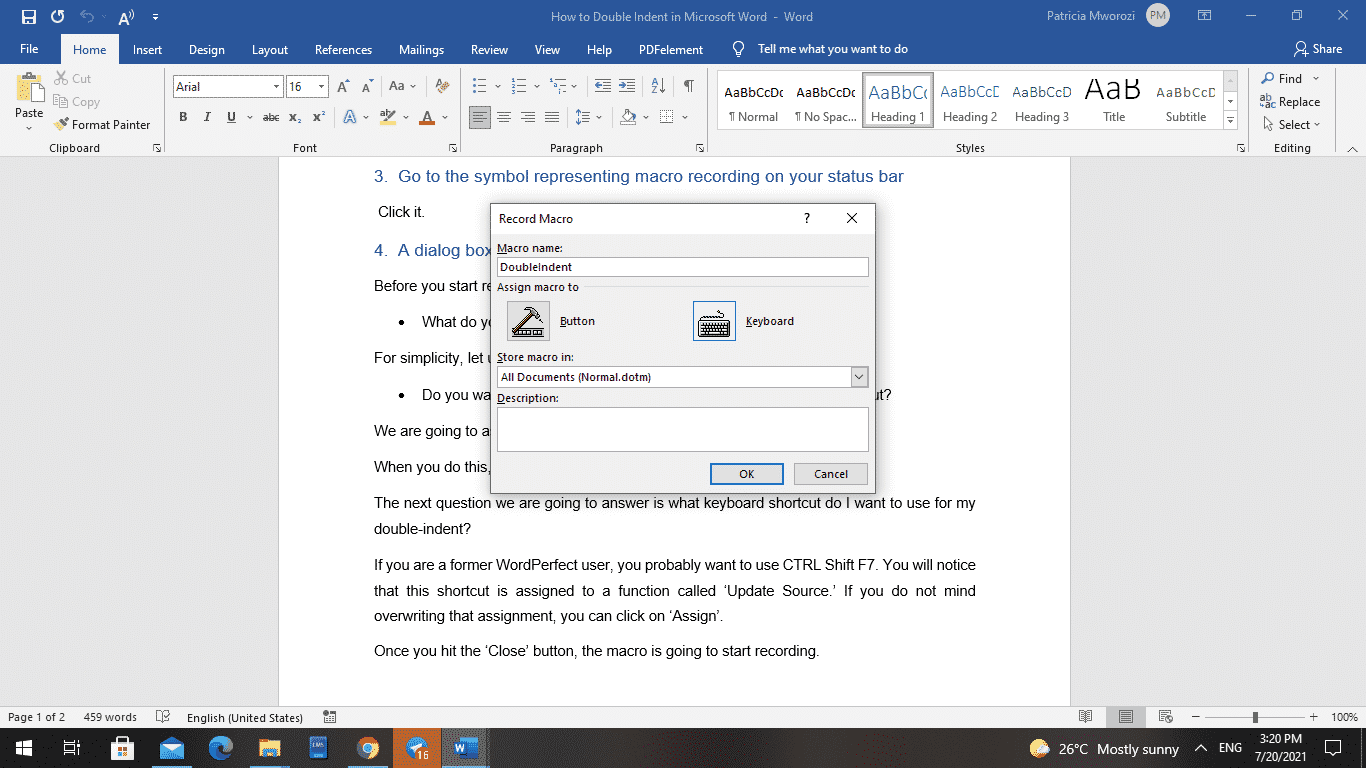Screen dimensions: 1366x768
Task: Switch to the References tab
Action: 343,50
